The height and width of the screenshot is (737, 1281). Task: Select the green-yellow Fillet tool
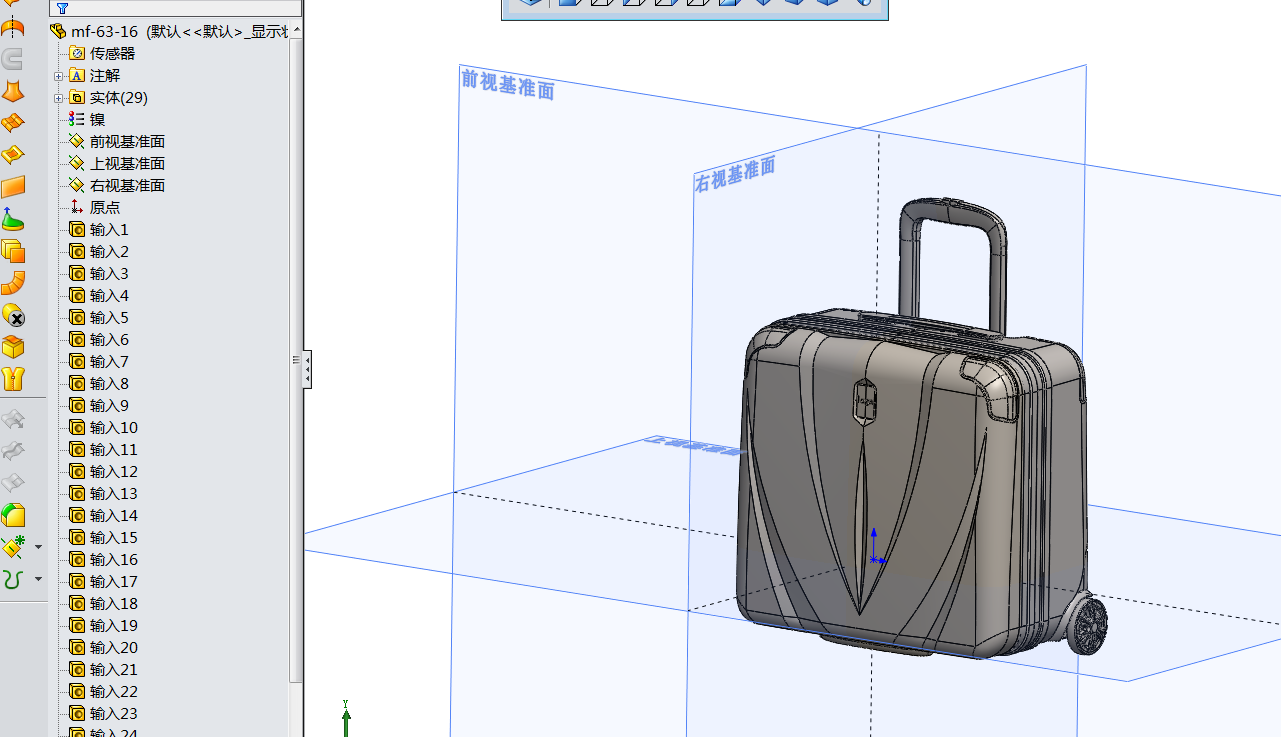(x=13, y=515)
